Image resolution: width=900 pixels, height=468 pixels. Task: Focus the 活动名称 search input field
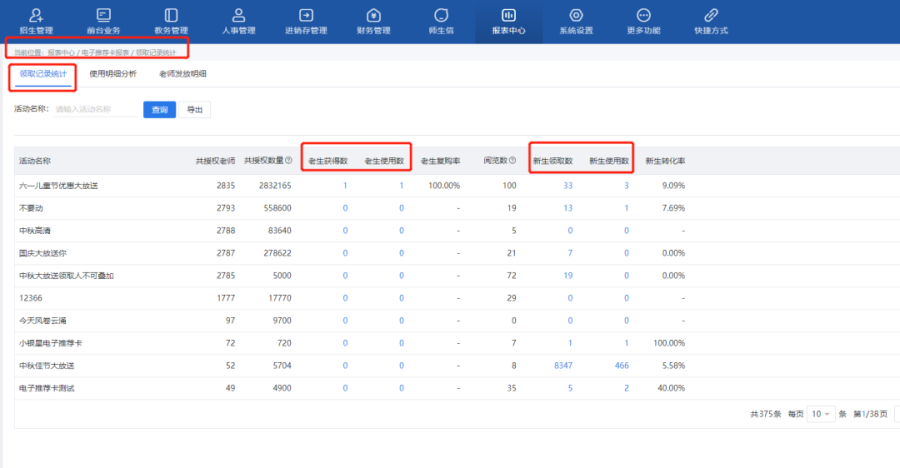coord(95,109)
